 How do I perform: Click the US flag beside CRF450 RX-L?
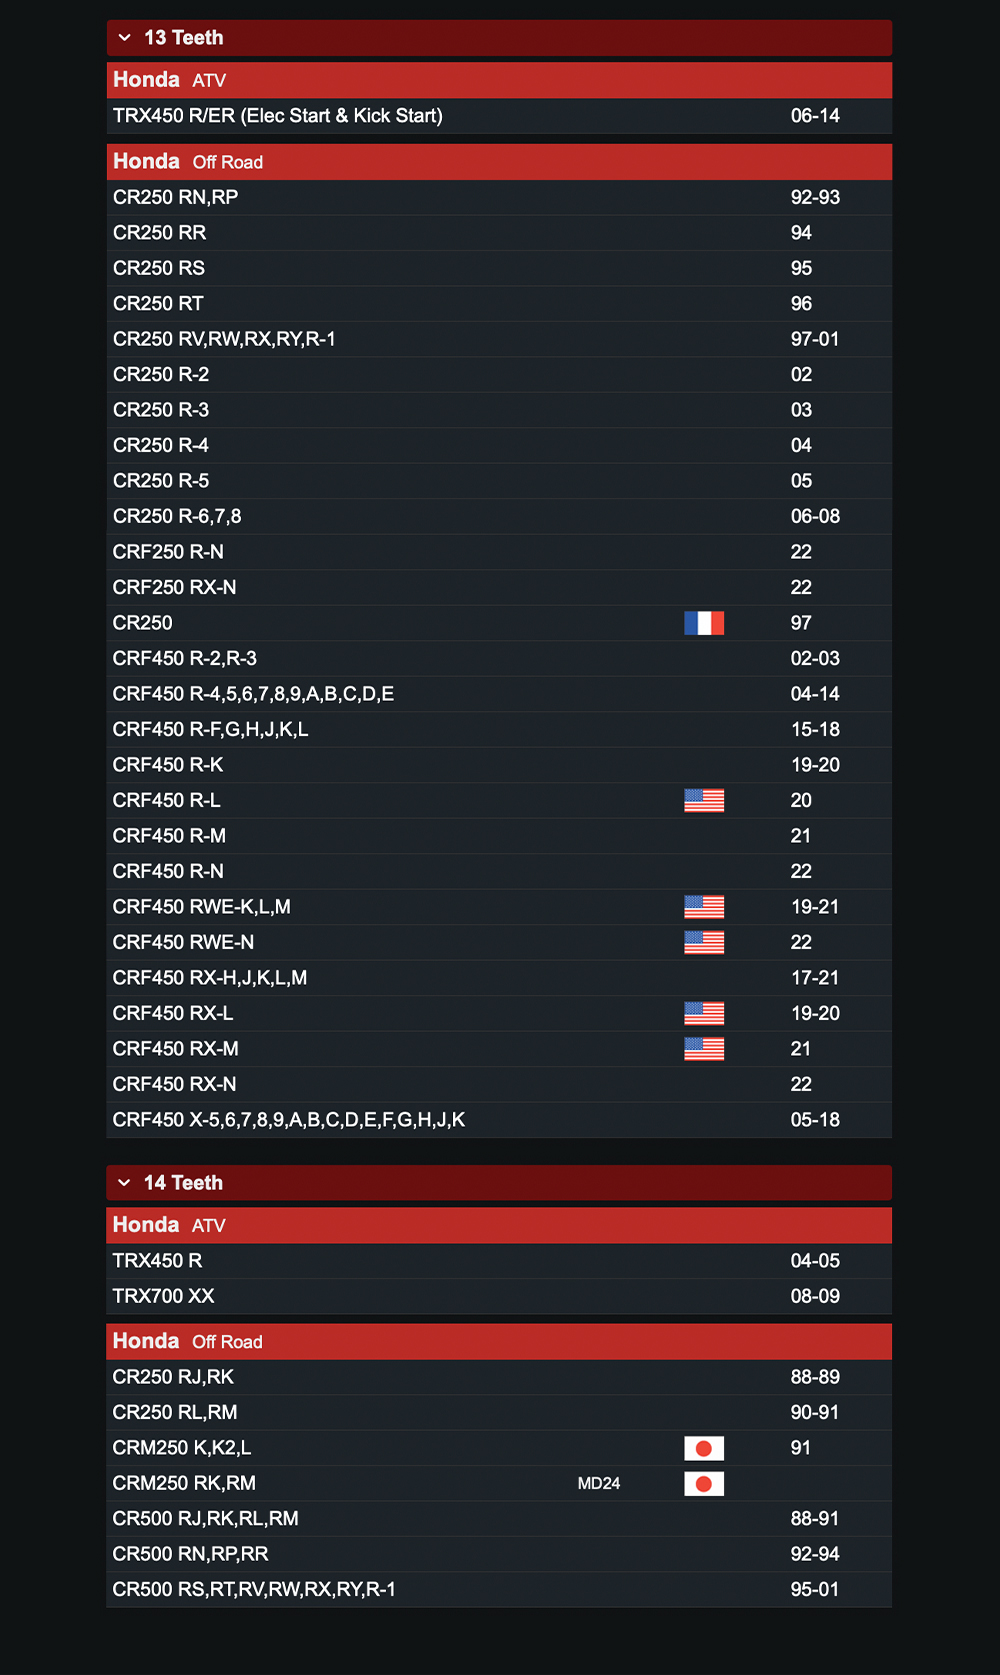[704, 1013]
